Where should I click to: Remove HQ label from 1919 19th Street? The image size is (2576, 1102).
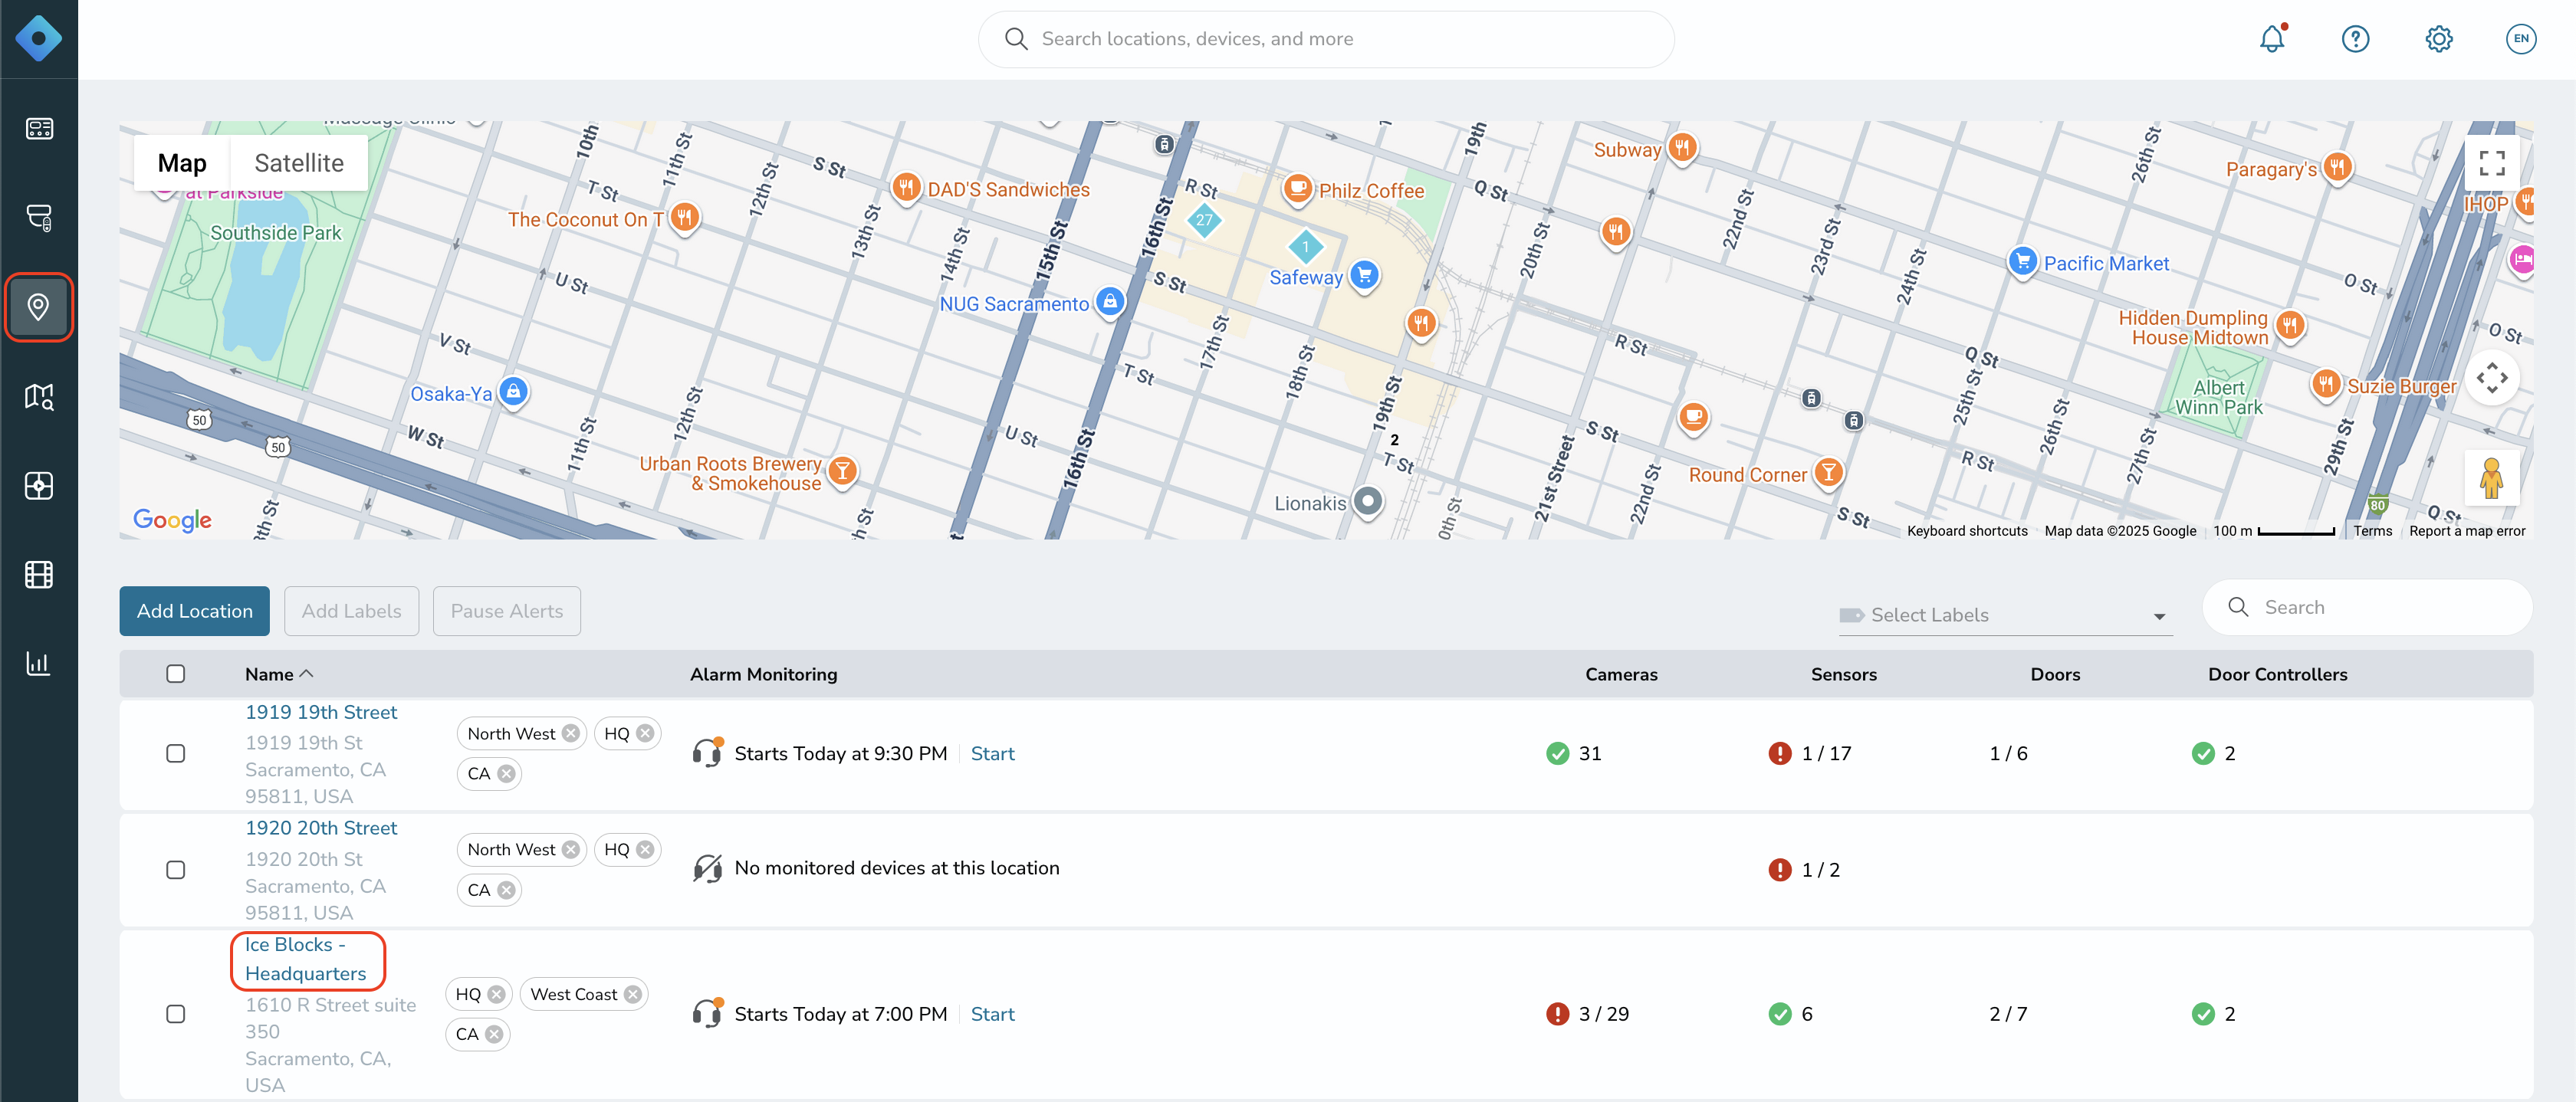[645, 733]
